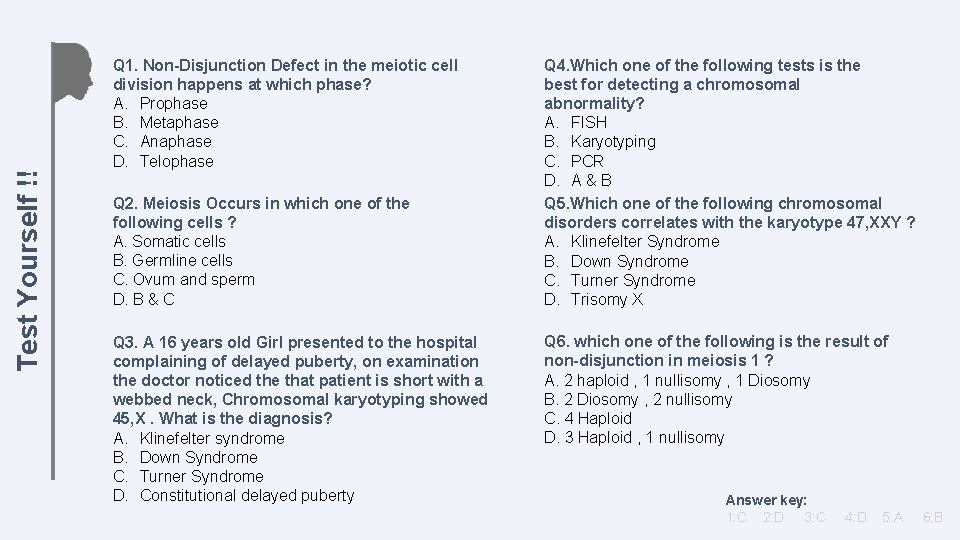Choose the "FISH" option in Q4
This screenshot has width=960, height=540.
tap(588, 122)
